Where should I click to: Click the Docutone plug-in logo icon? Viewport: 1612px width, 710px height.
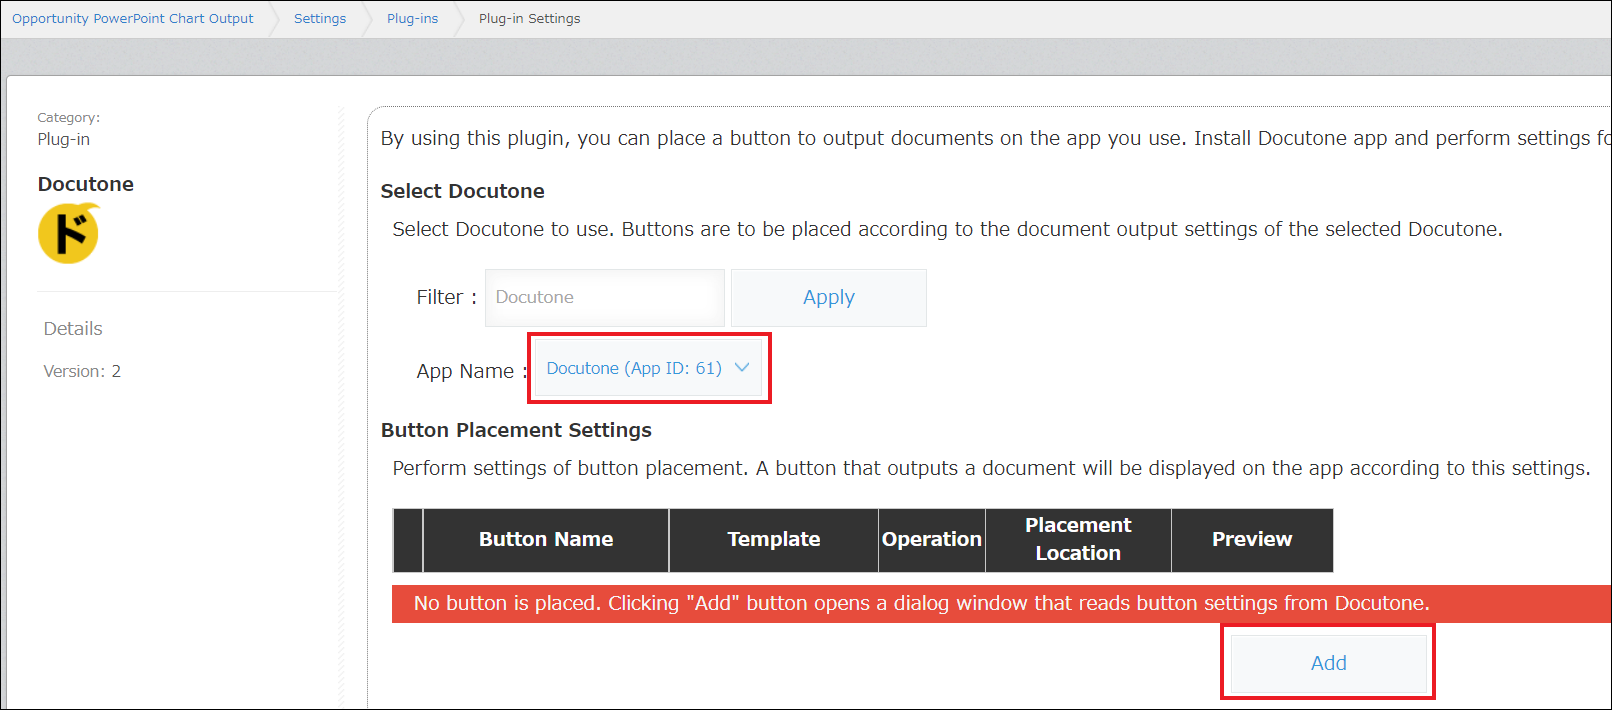pyautogui.click(x=69, y=233)
